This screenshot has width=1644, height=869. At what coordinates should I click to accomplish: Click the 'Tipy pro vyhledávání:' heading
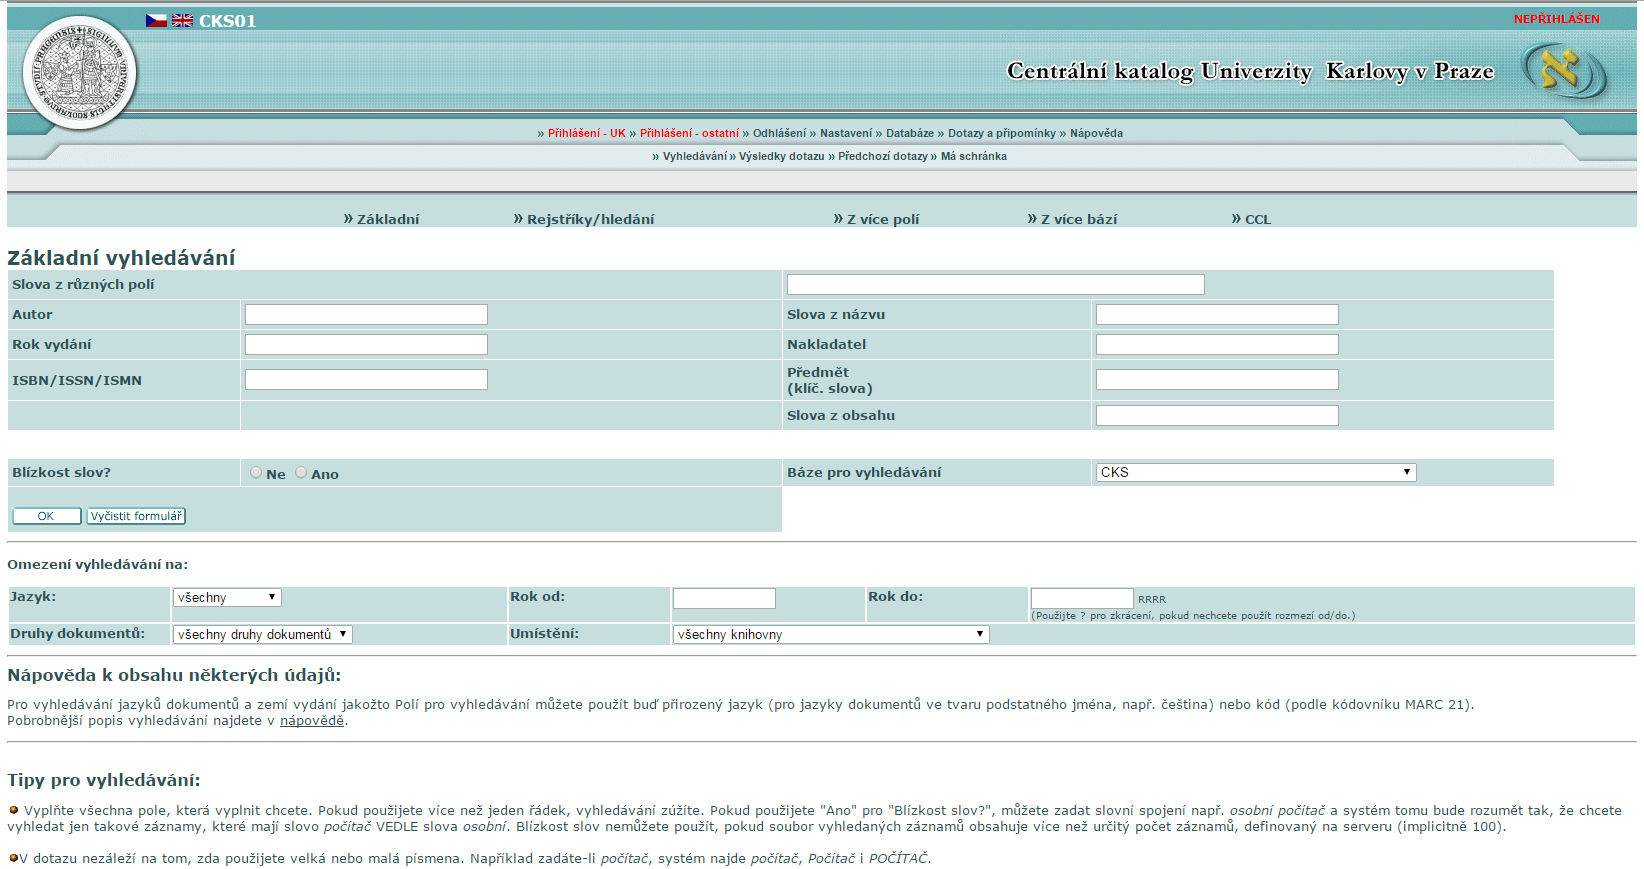[x=104, y=780]
